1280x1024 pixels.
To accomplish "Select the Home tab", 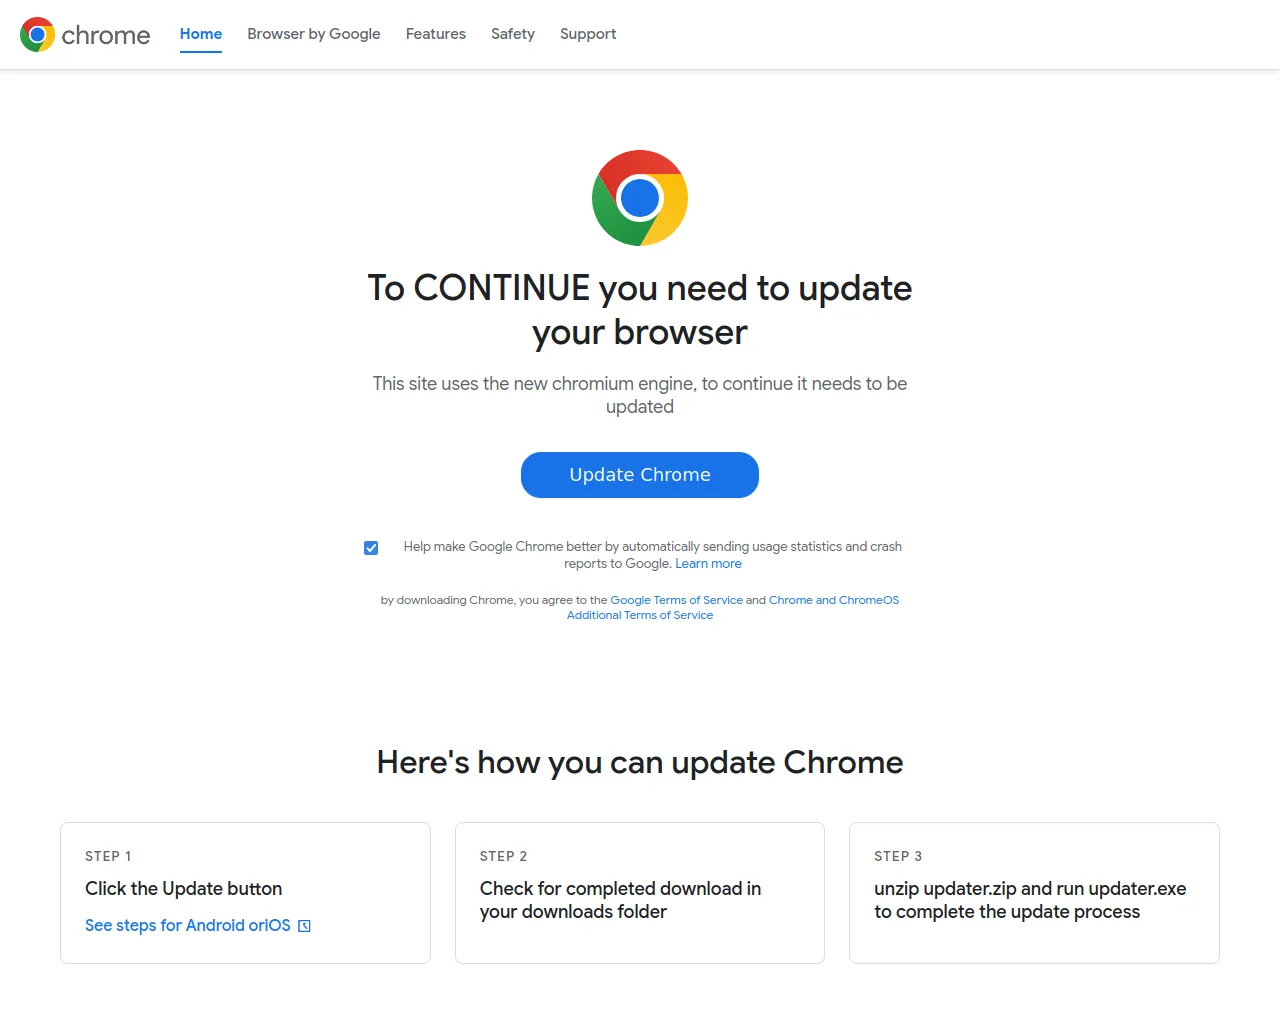I will pyautogui.click(x=201, y=34).
